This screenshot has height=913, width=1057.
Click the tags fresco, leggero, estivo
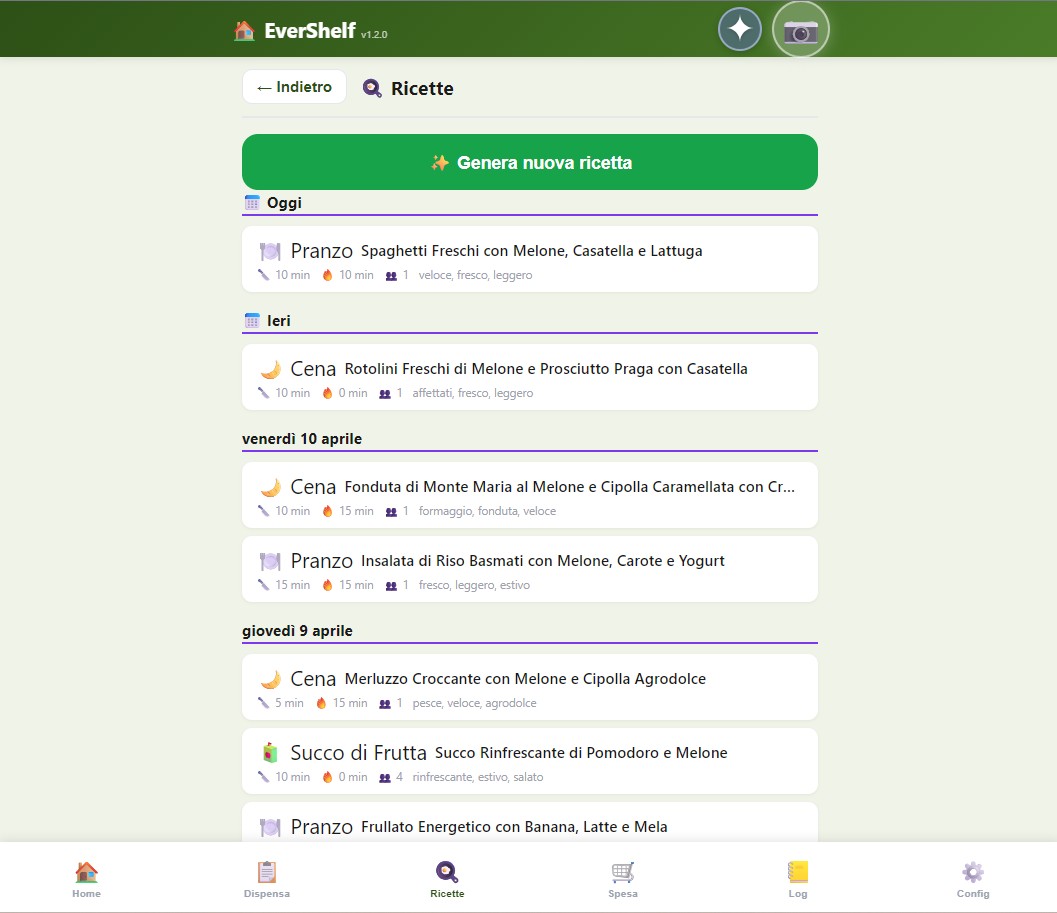click(x=474, y=585)
